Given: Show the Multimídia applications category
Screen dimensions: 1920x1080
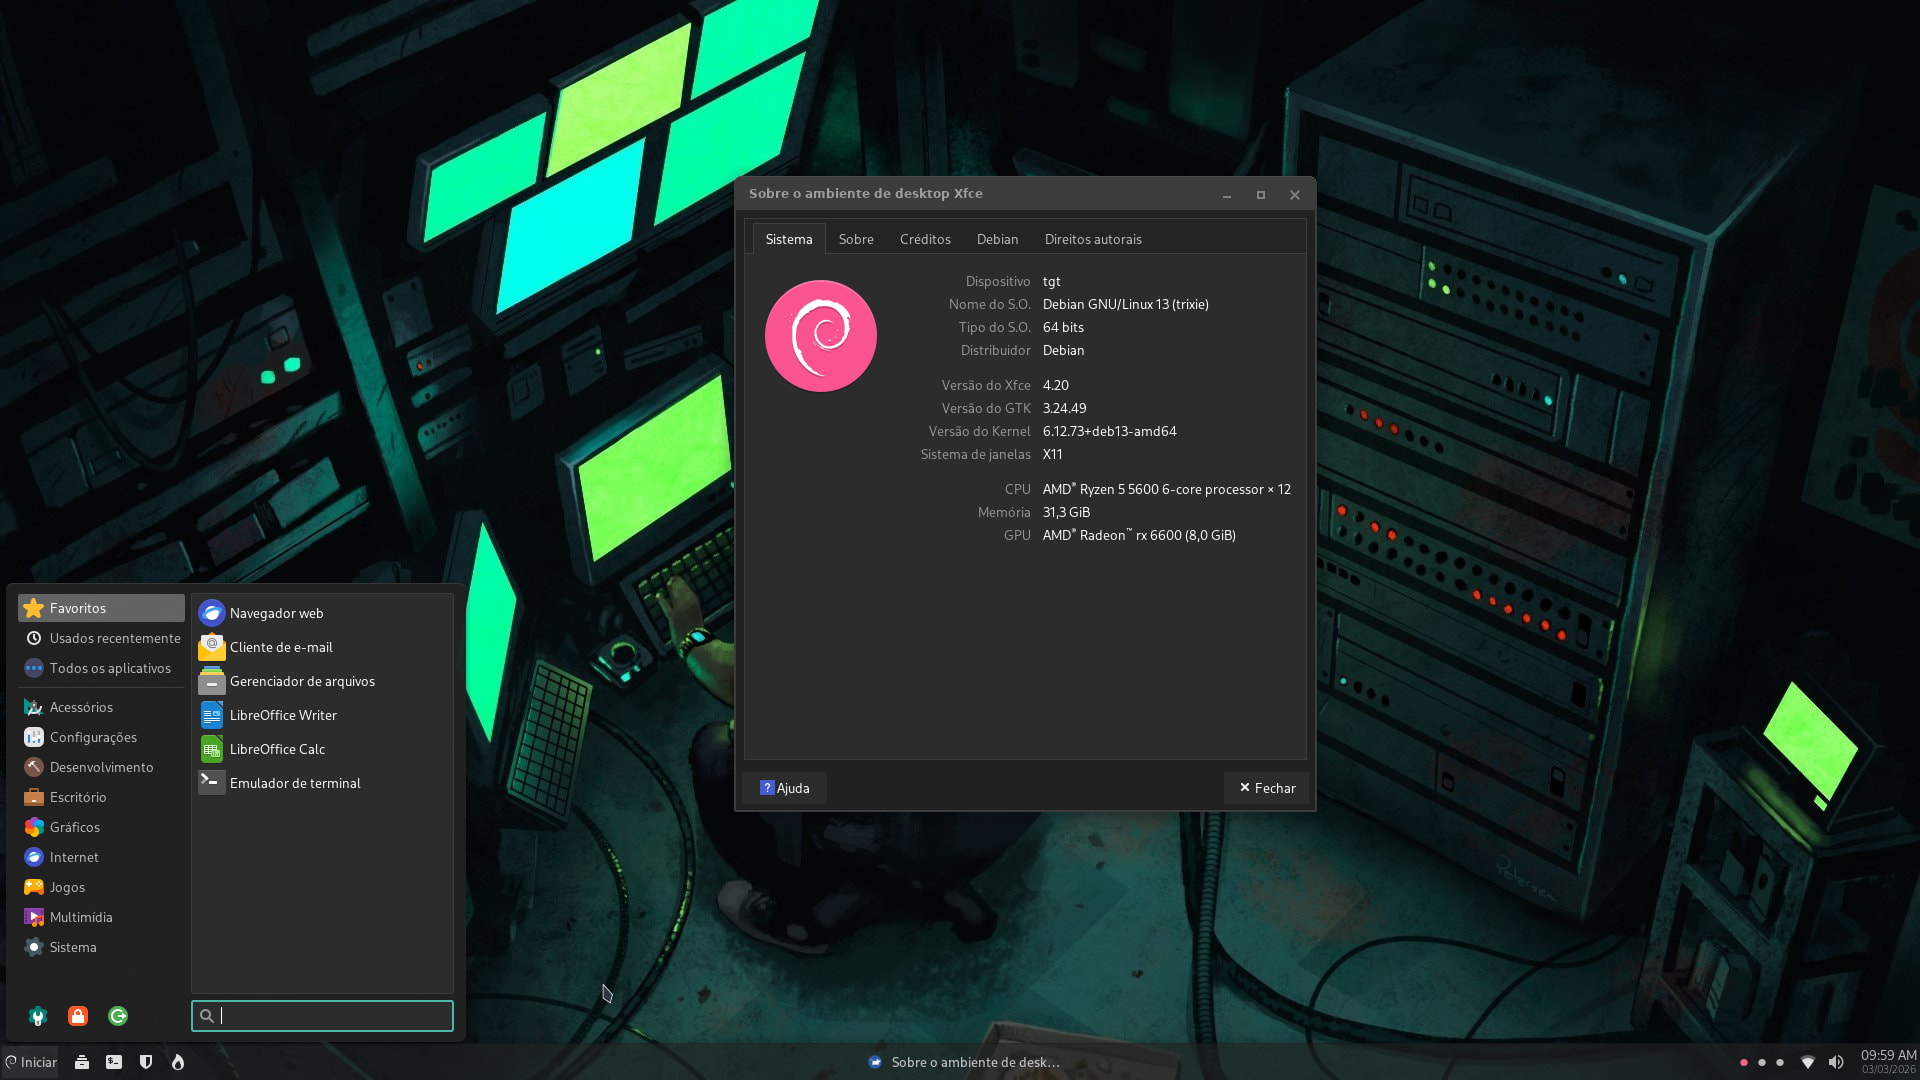Looking at the screenshot, I should [x=81, y=917].
